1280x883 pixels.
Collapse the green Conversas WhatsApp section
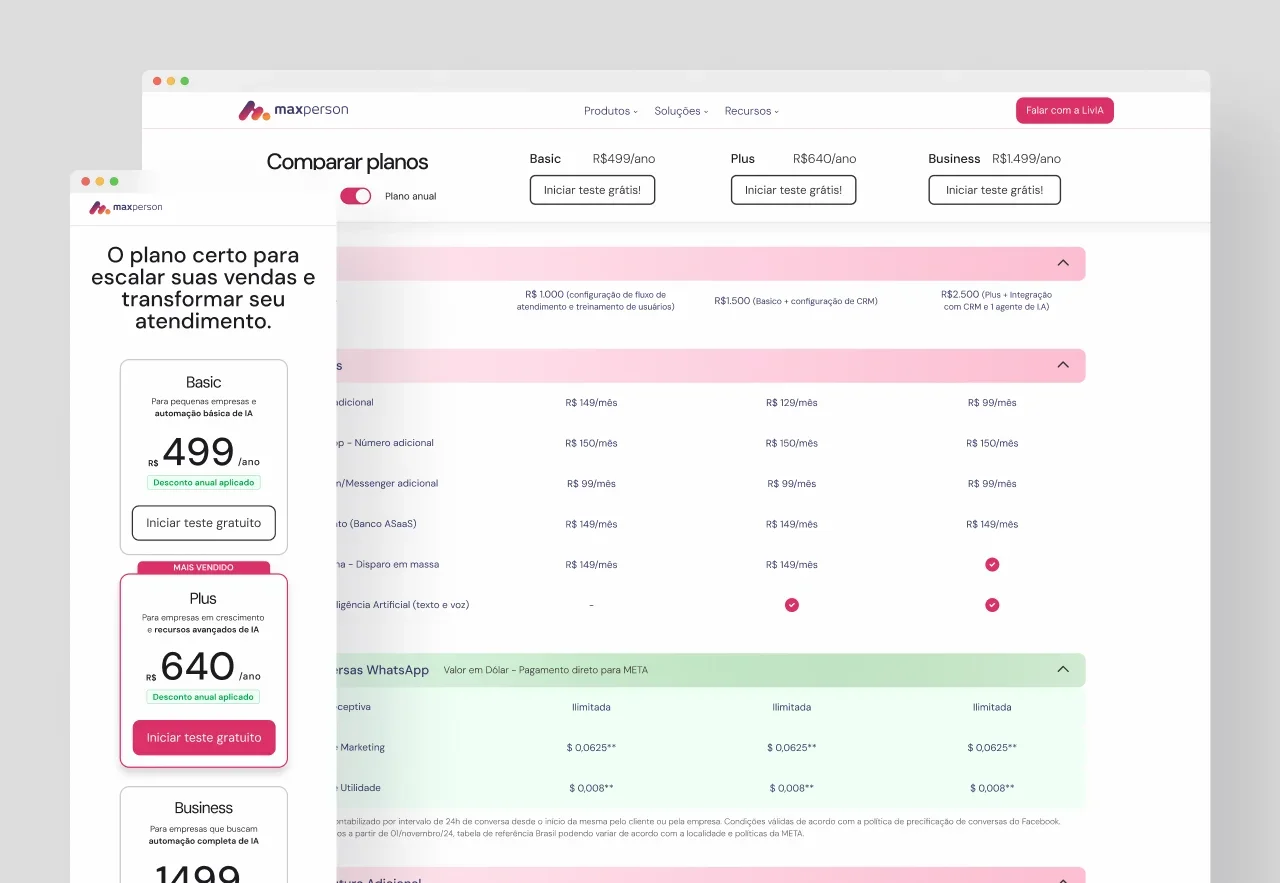(x=1063, y=669)
